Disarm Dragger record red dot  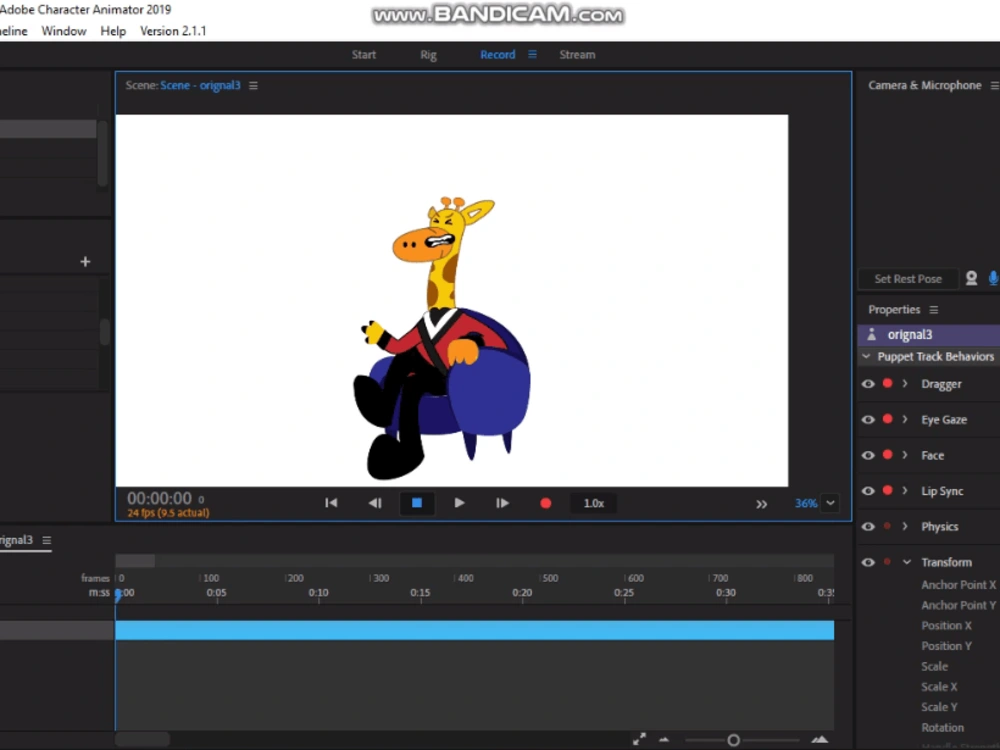887,383
